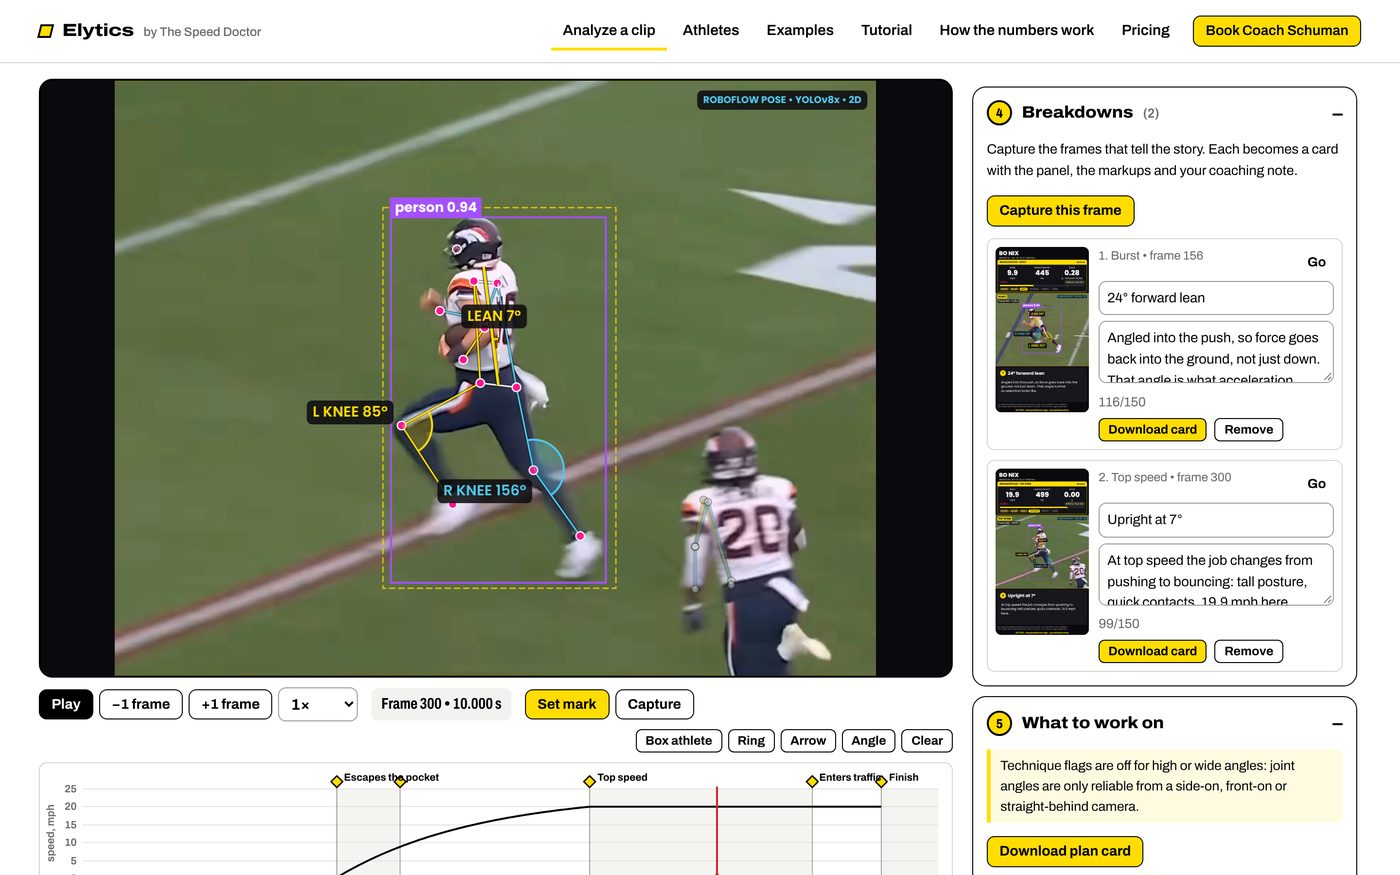The image size is (1400, 875).
Task: Open the Analyze a clip tab
Action: click(609, 30)
